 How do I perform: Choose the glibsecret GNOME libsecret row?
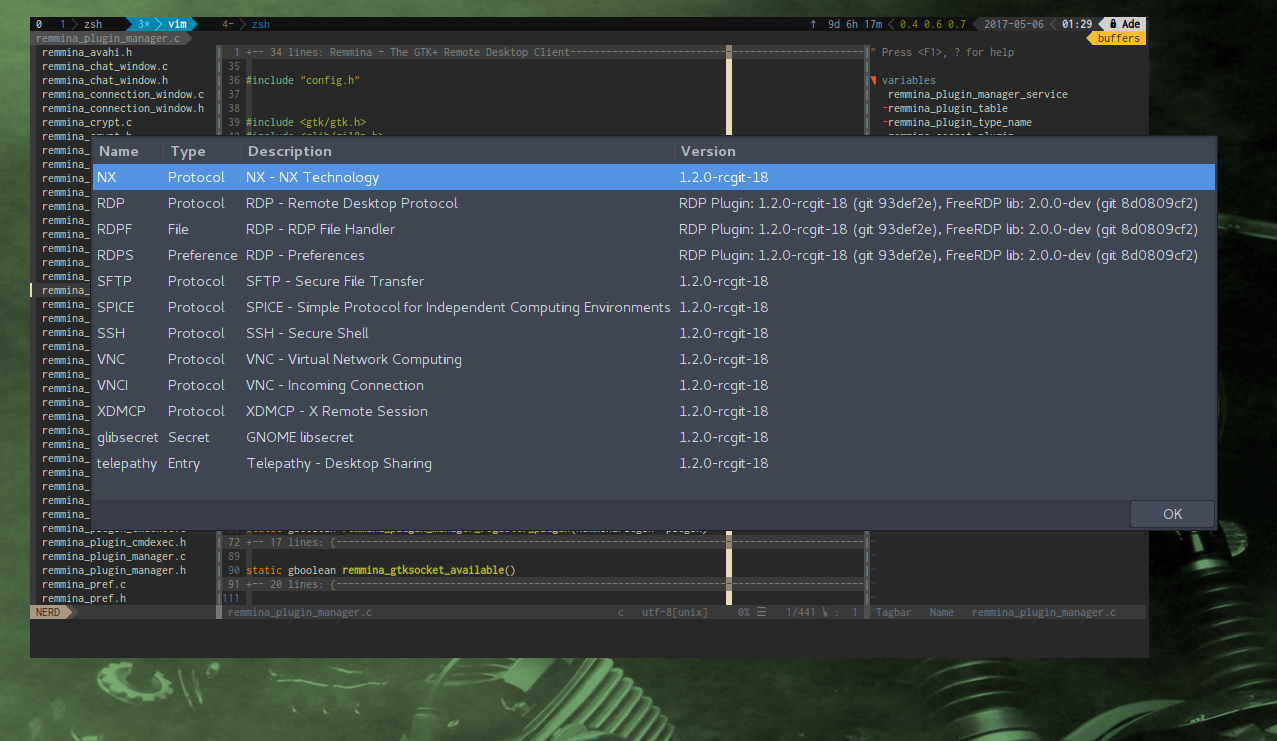pos(300,437)
